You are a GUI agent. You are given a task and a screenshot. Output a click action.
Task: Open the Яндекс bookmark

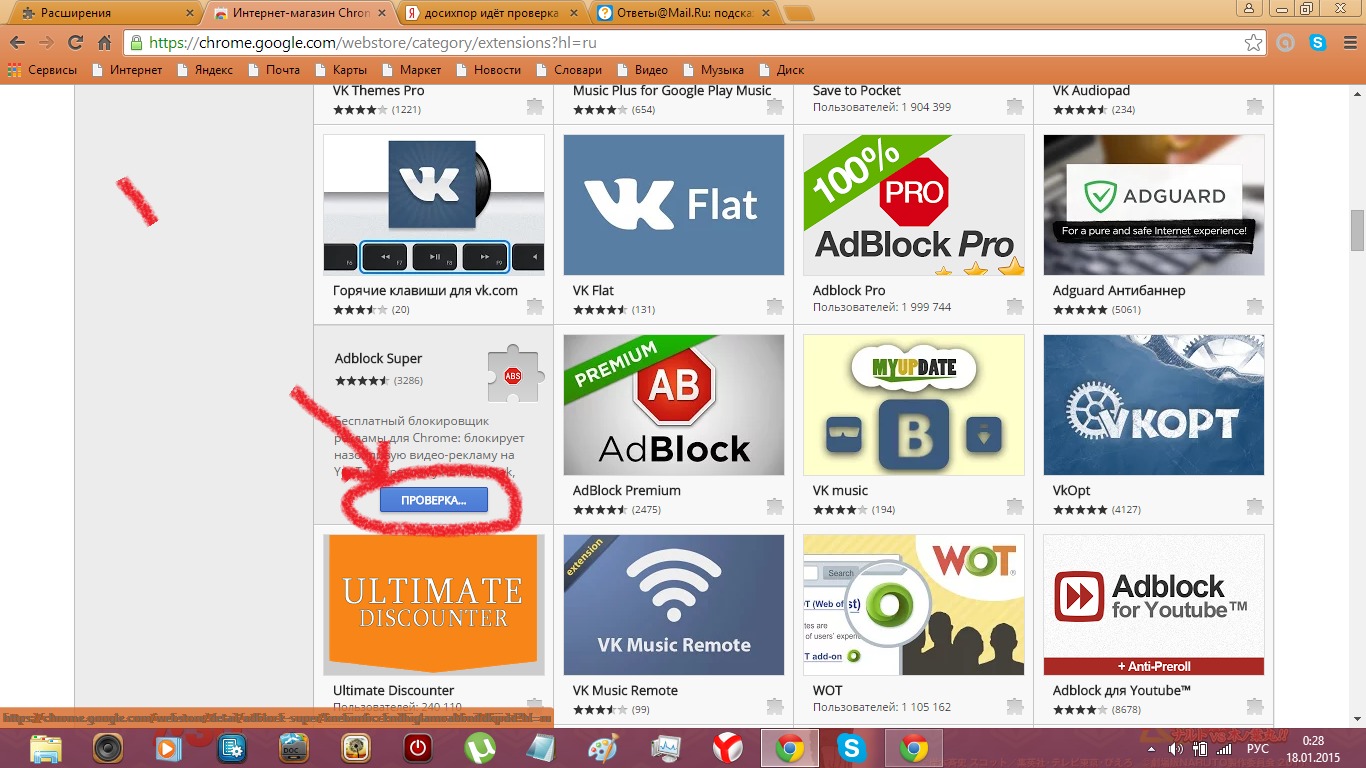(x=205, y=70)
